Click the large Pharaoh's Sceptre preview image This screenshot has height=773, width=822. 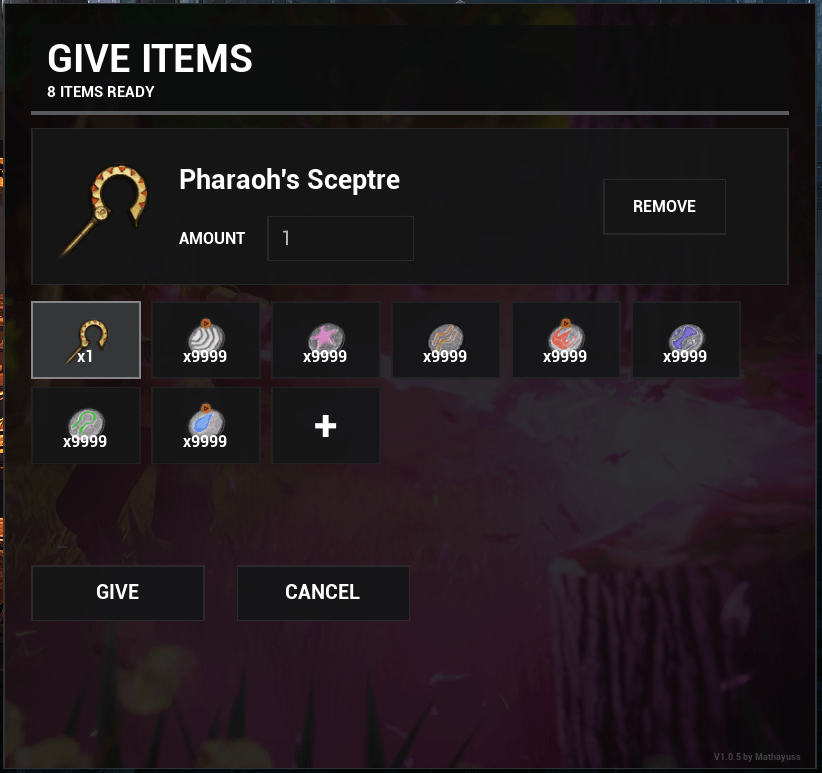(x=104, y=210)
